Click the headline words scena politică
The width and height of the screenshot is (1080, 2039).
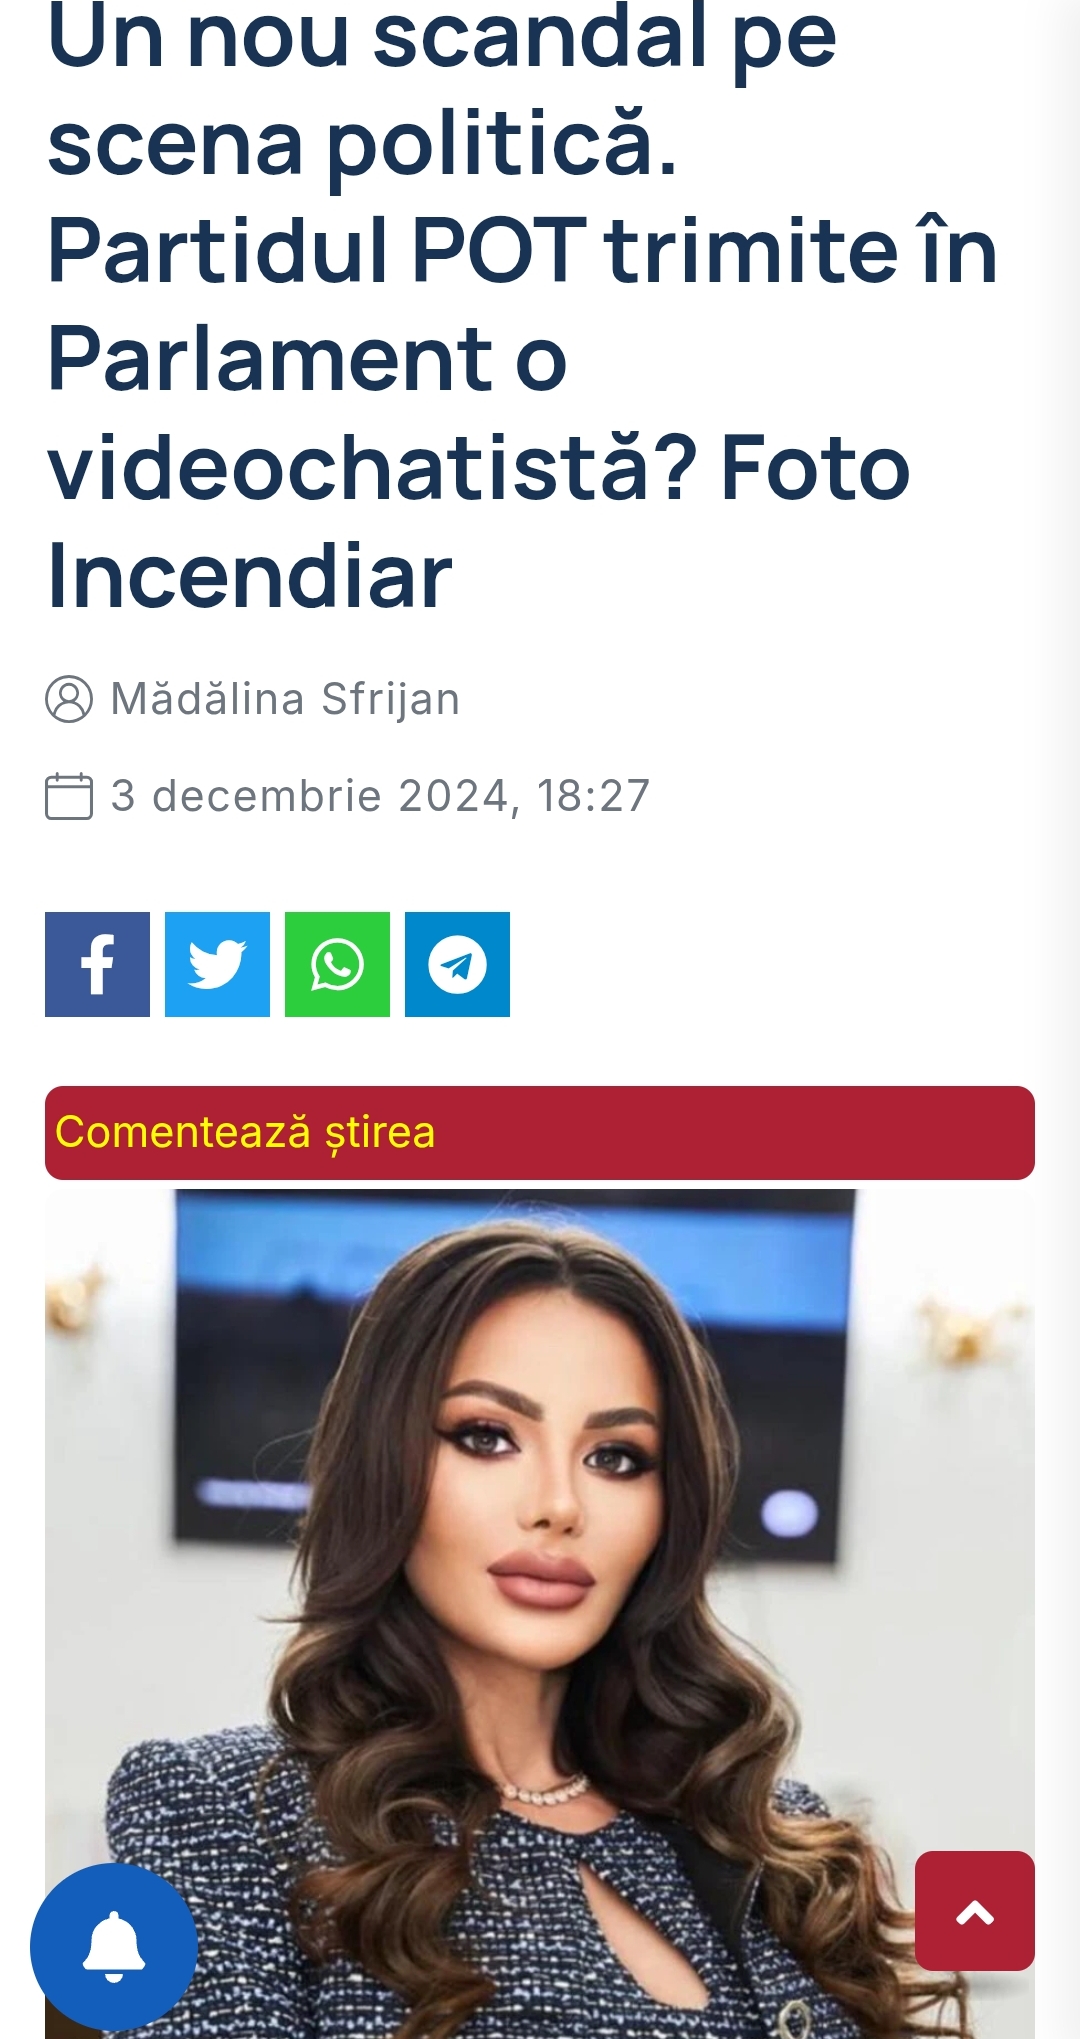pyautogui.click(x=362, y=143)
